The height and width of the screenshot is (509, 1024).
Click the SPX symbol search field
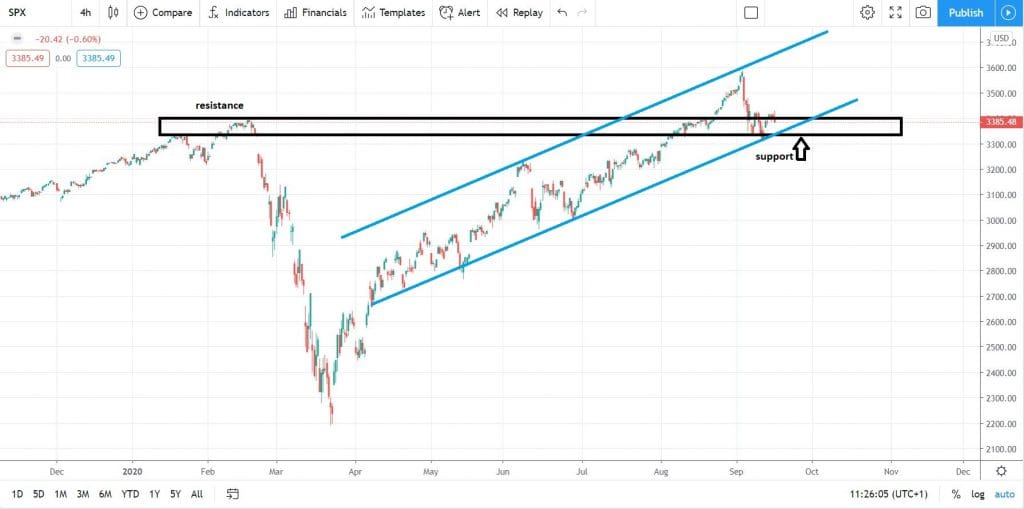click(30, 13)
